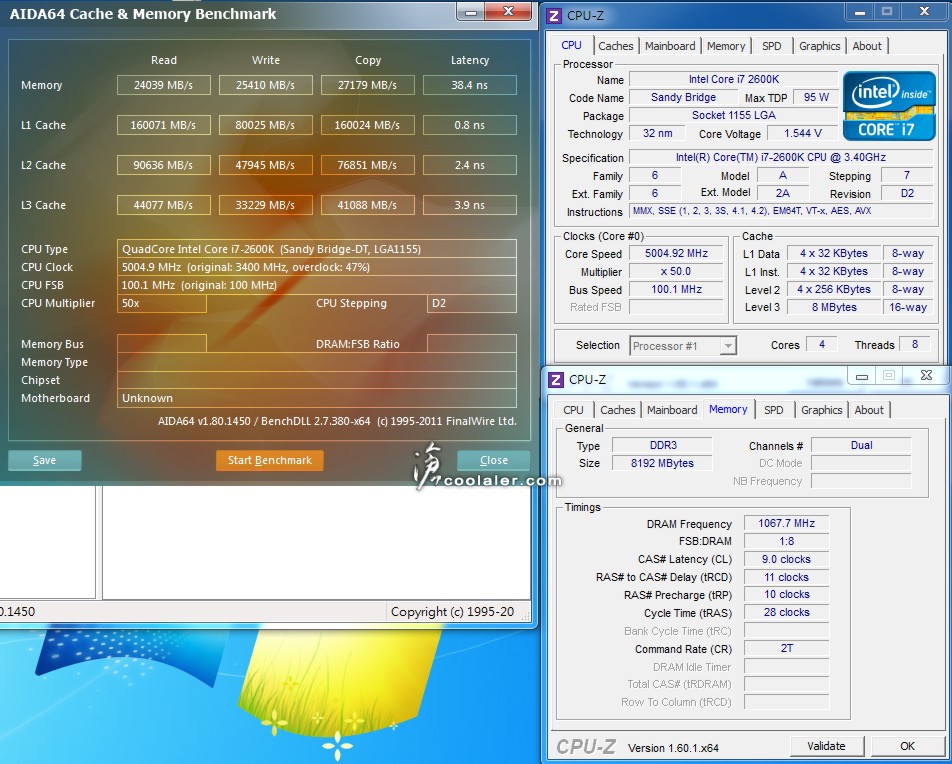The image size is (952, 764).
Task: Open the Graphics tab in upper CPU-Z
Action: tap(820, 46)
